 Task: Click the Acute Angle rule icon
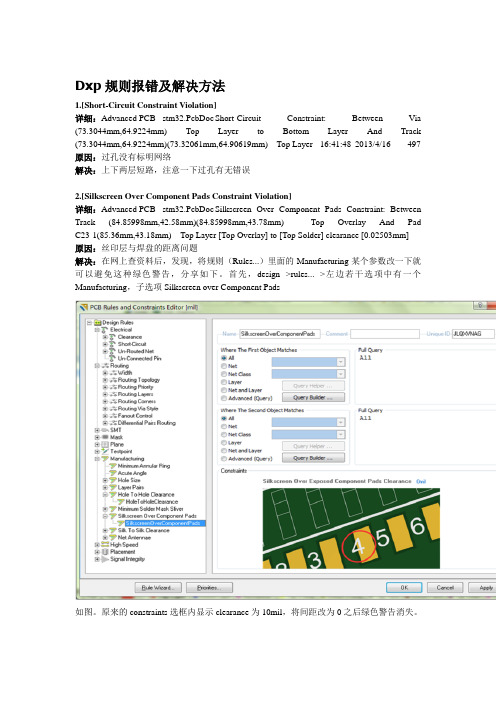[x=113, y=473]
